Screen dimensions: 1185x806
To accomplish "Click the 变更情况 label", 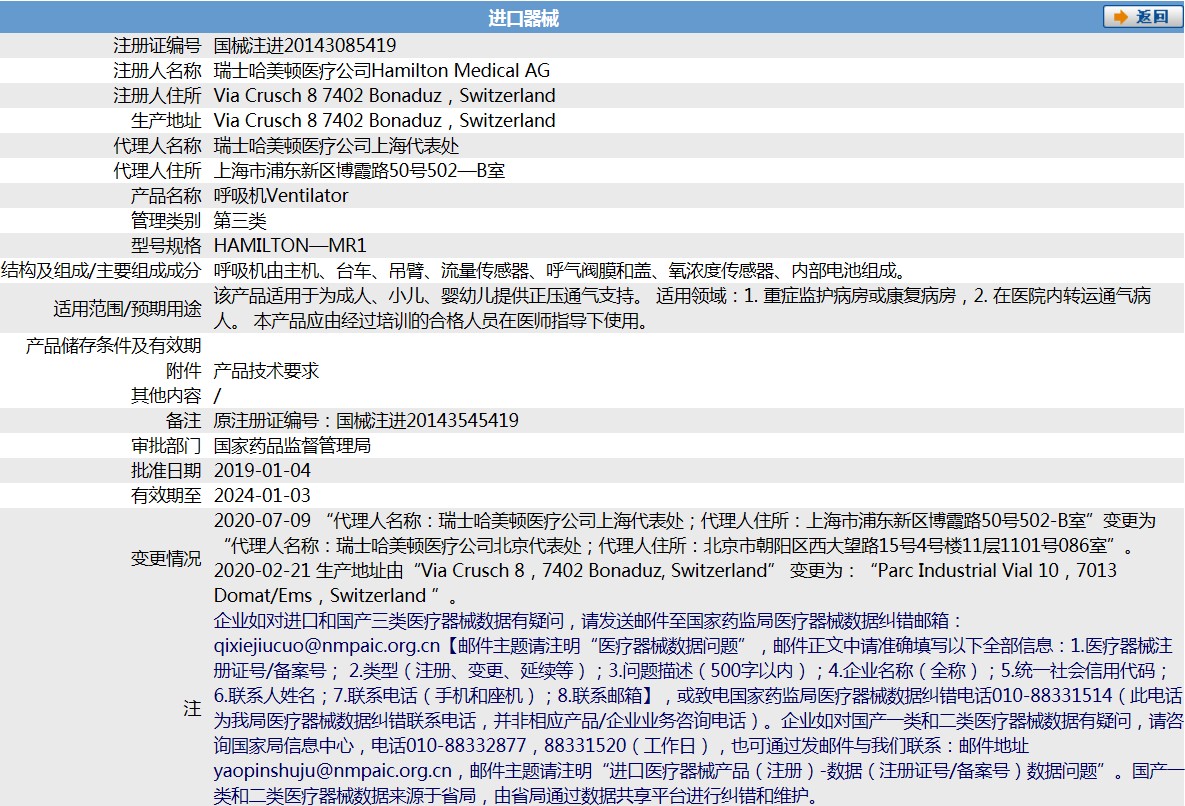I will [166, 558].
